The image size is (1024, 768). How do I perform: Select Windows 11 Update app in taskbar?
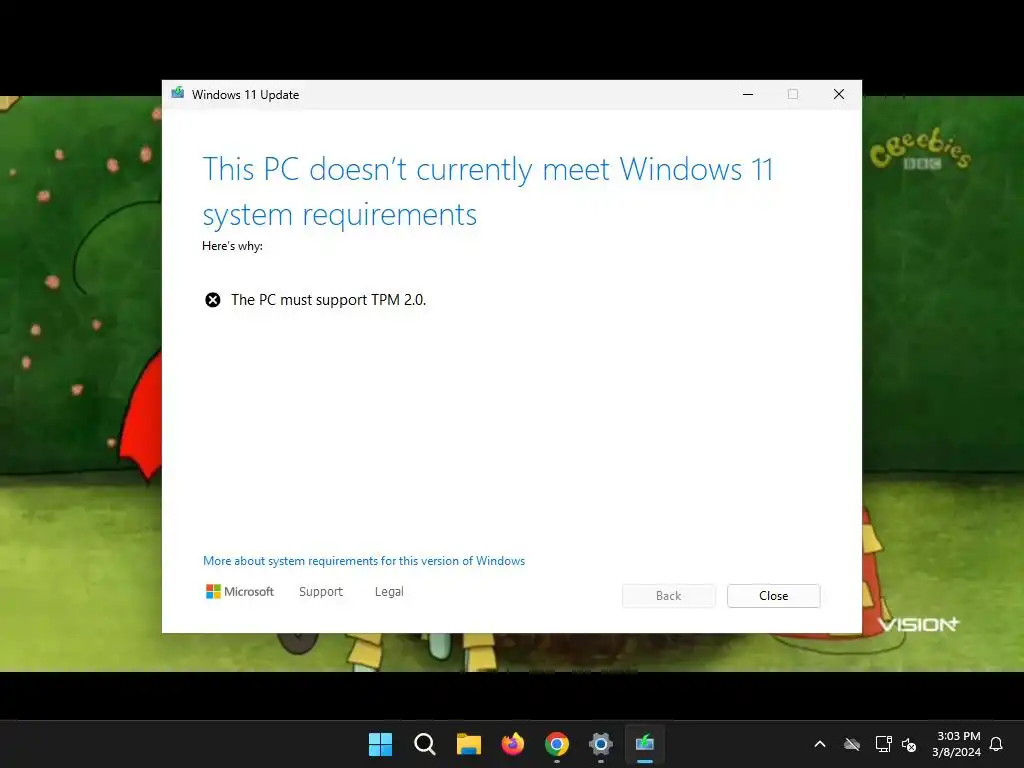[645, 744]
